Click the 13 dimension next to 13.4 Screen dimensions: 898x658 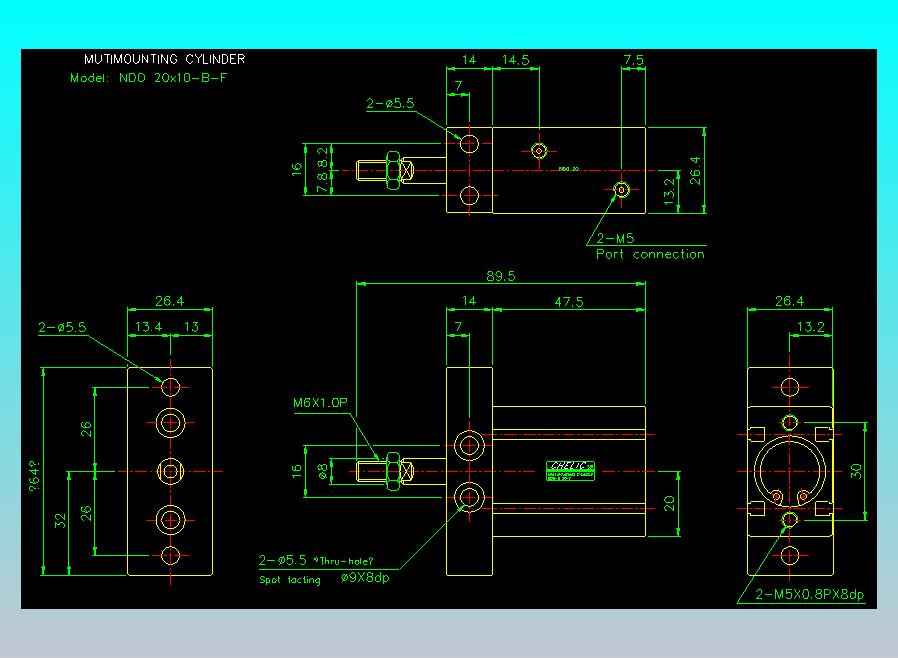tap(191, 327)
